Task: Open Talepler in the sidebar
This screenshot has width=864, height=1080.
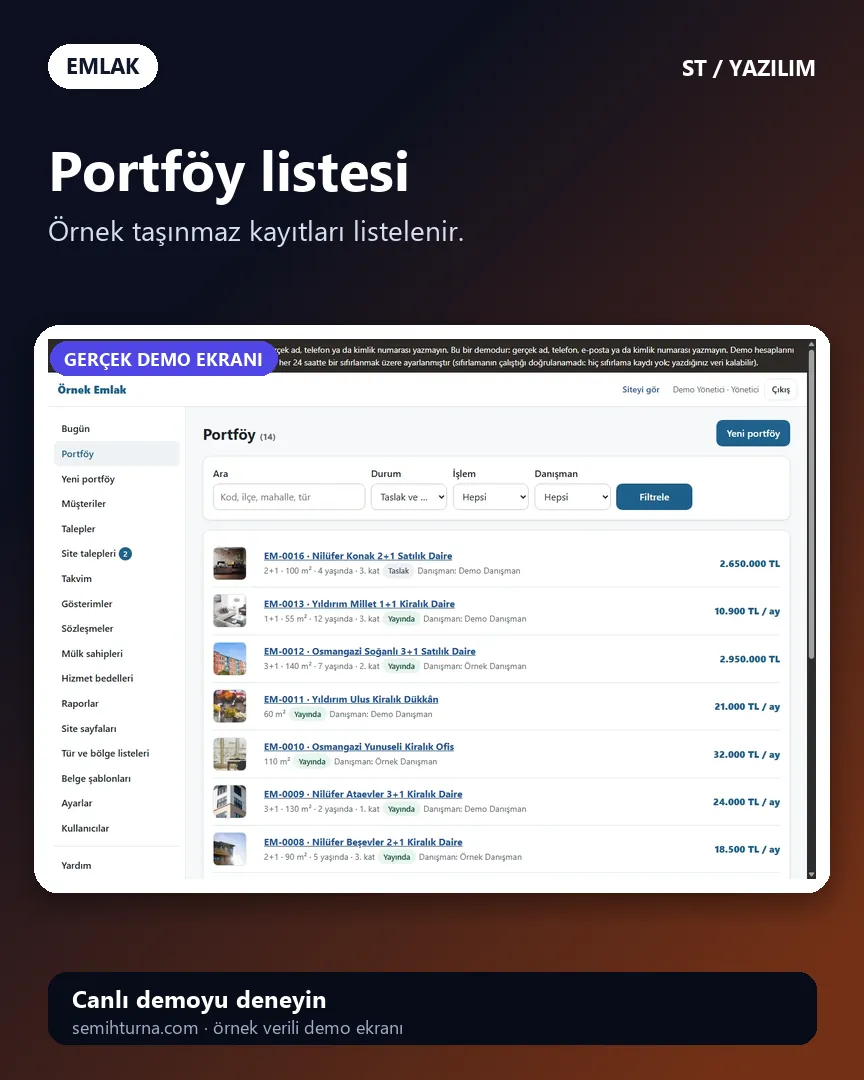Action: (78, 529)
